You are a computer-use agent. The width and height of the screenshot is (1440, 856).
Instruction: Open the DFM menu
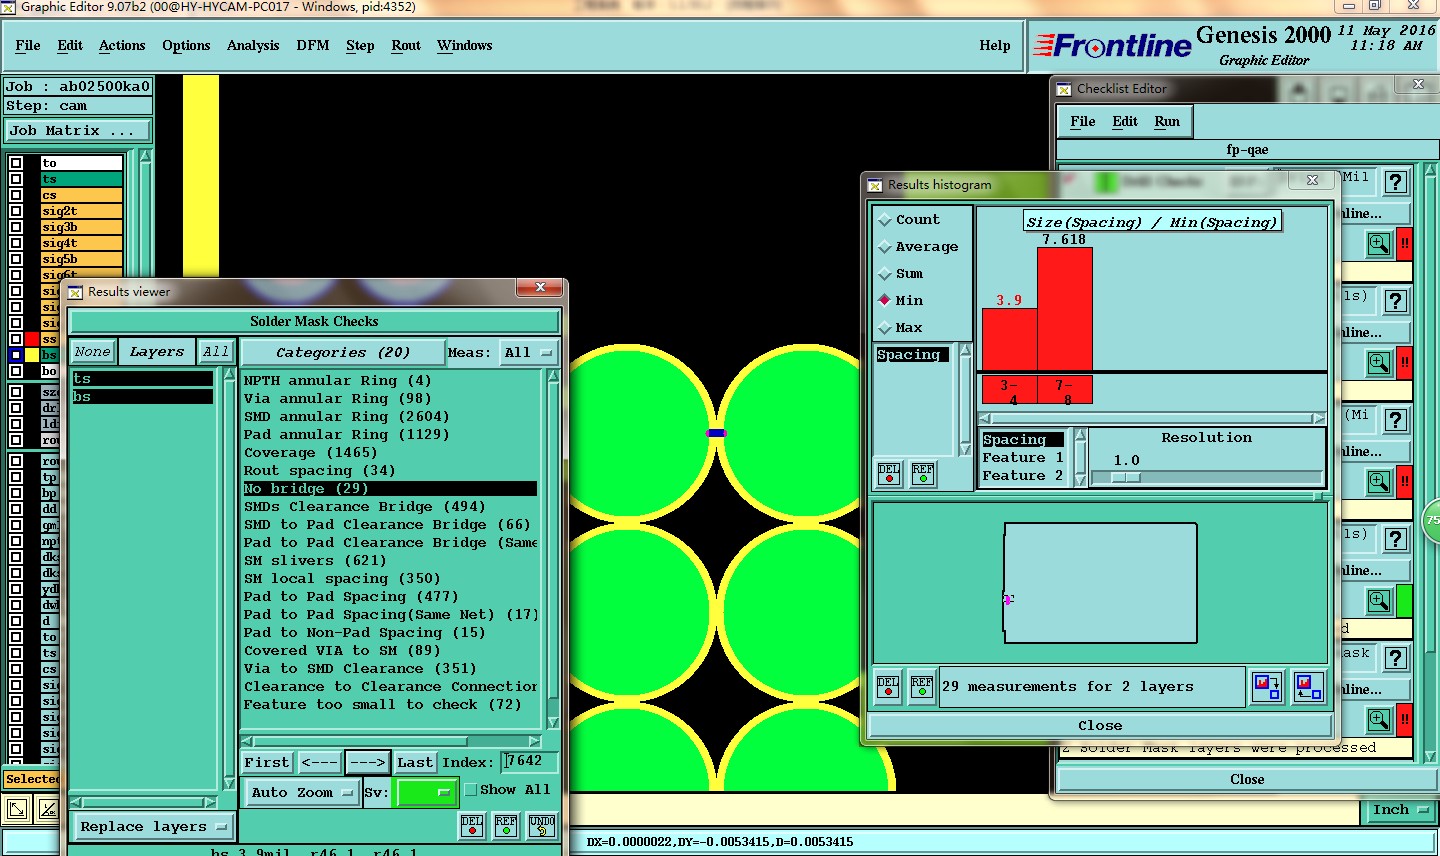312,46
